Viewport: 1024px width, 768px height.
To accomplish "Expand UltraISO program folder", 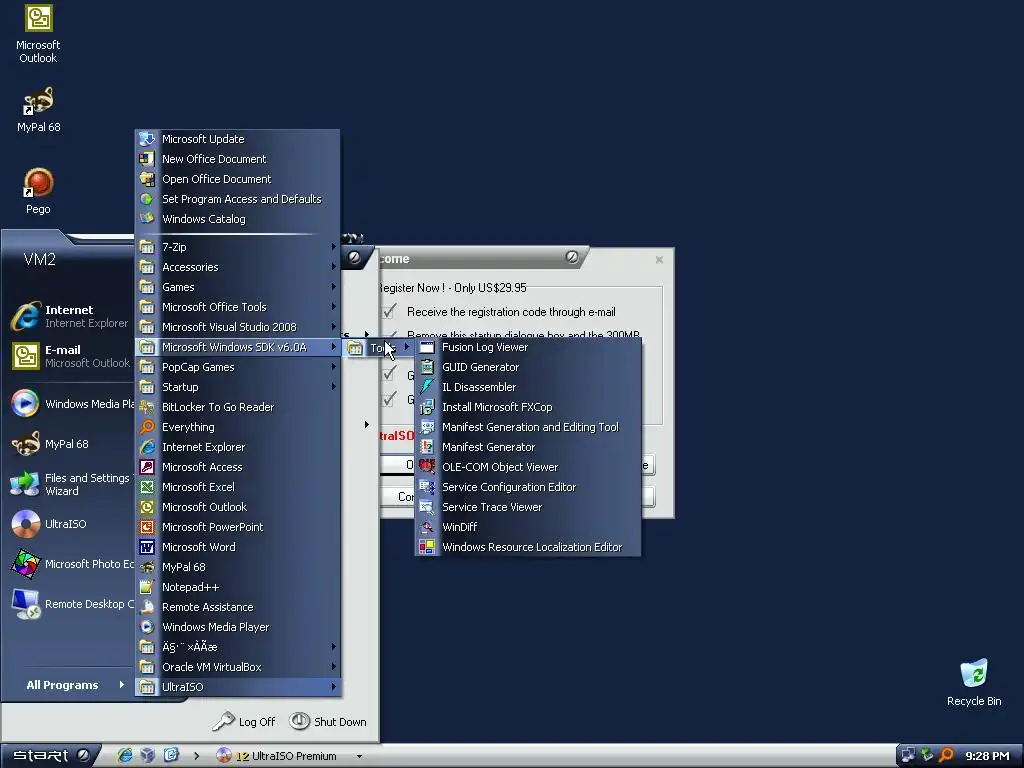I will [238, 687].
